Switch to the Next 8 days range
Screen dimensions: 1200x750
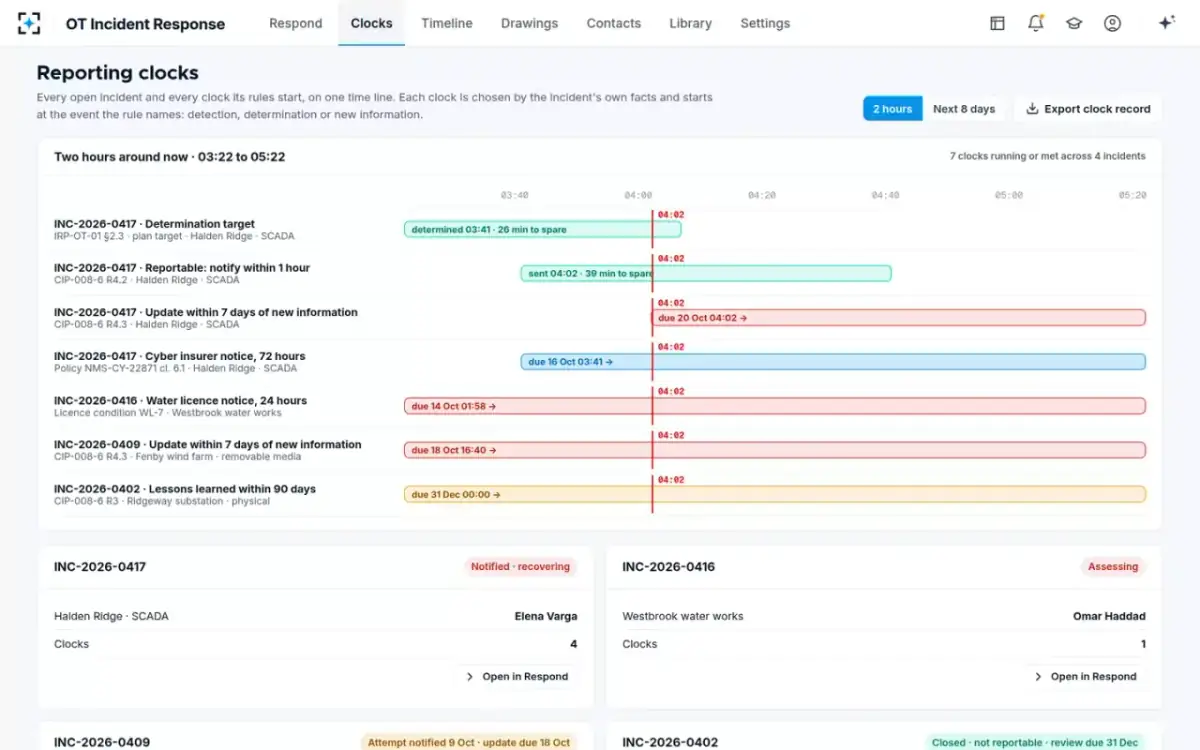(x=964, y=109)
